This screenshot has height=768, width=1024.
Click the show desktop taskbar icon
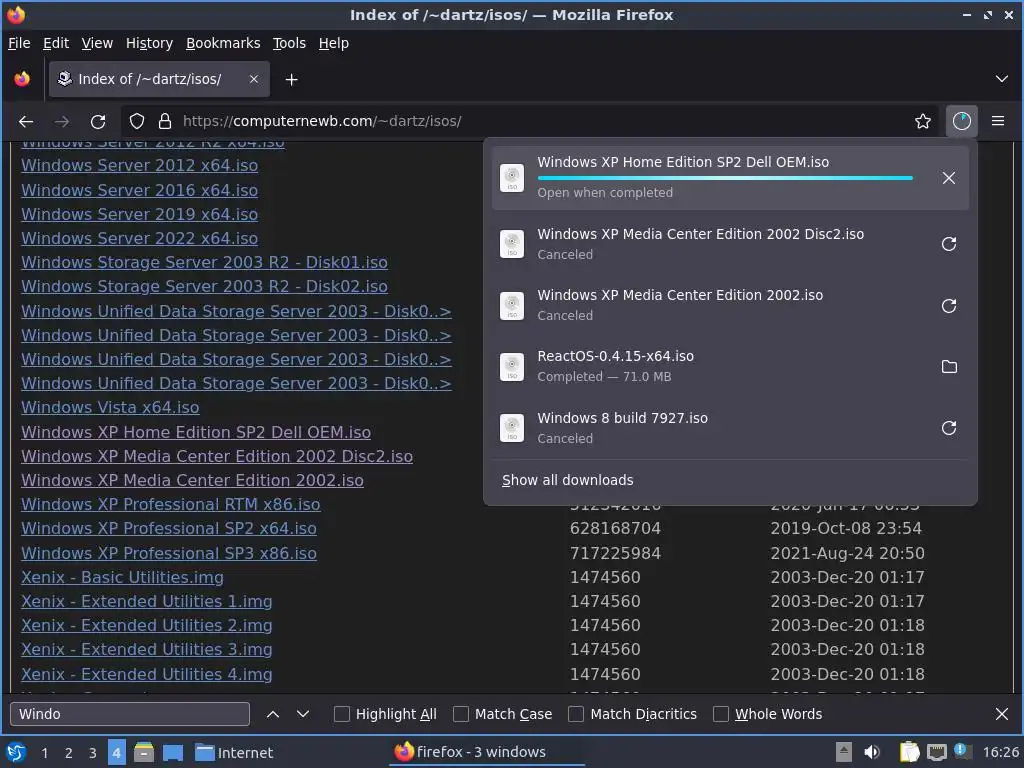173,752
